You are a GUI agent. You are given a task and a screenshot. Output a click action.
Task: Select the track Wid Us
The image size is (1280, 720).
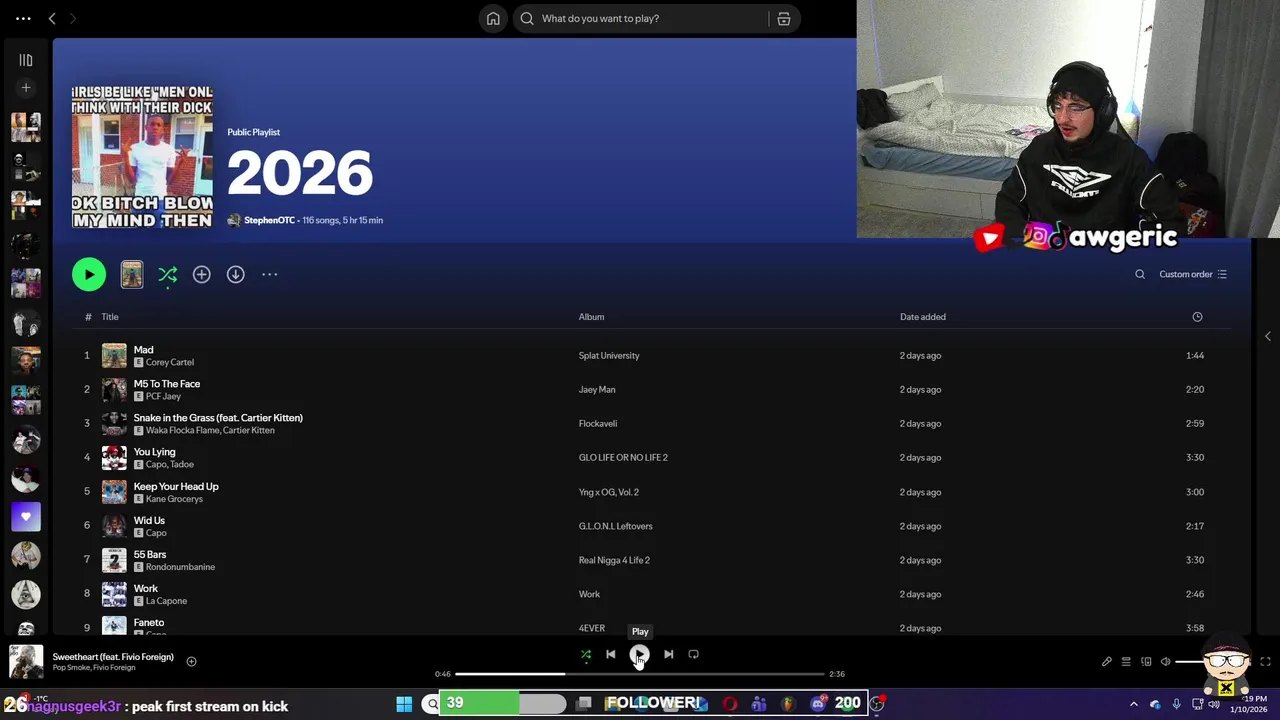click(149, 520)
